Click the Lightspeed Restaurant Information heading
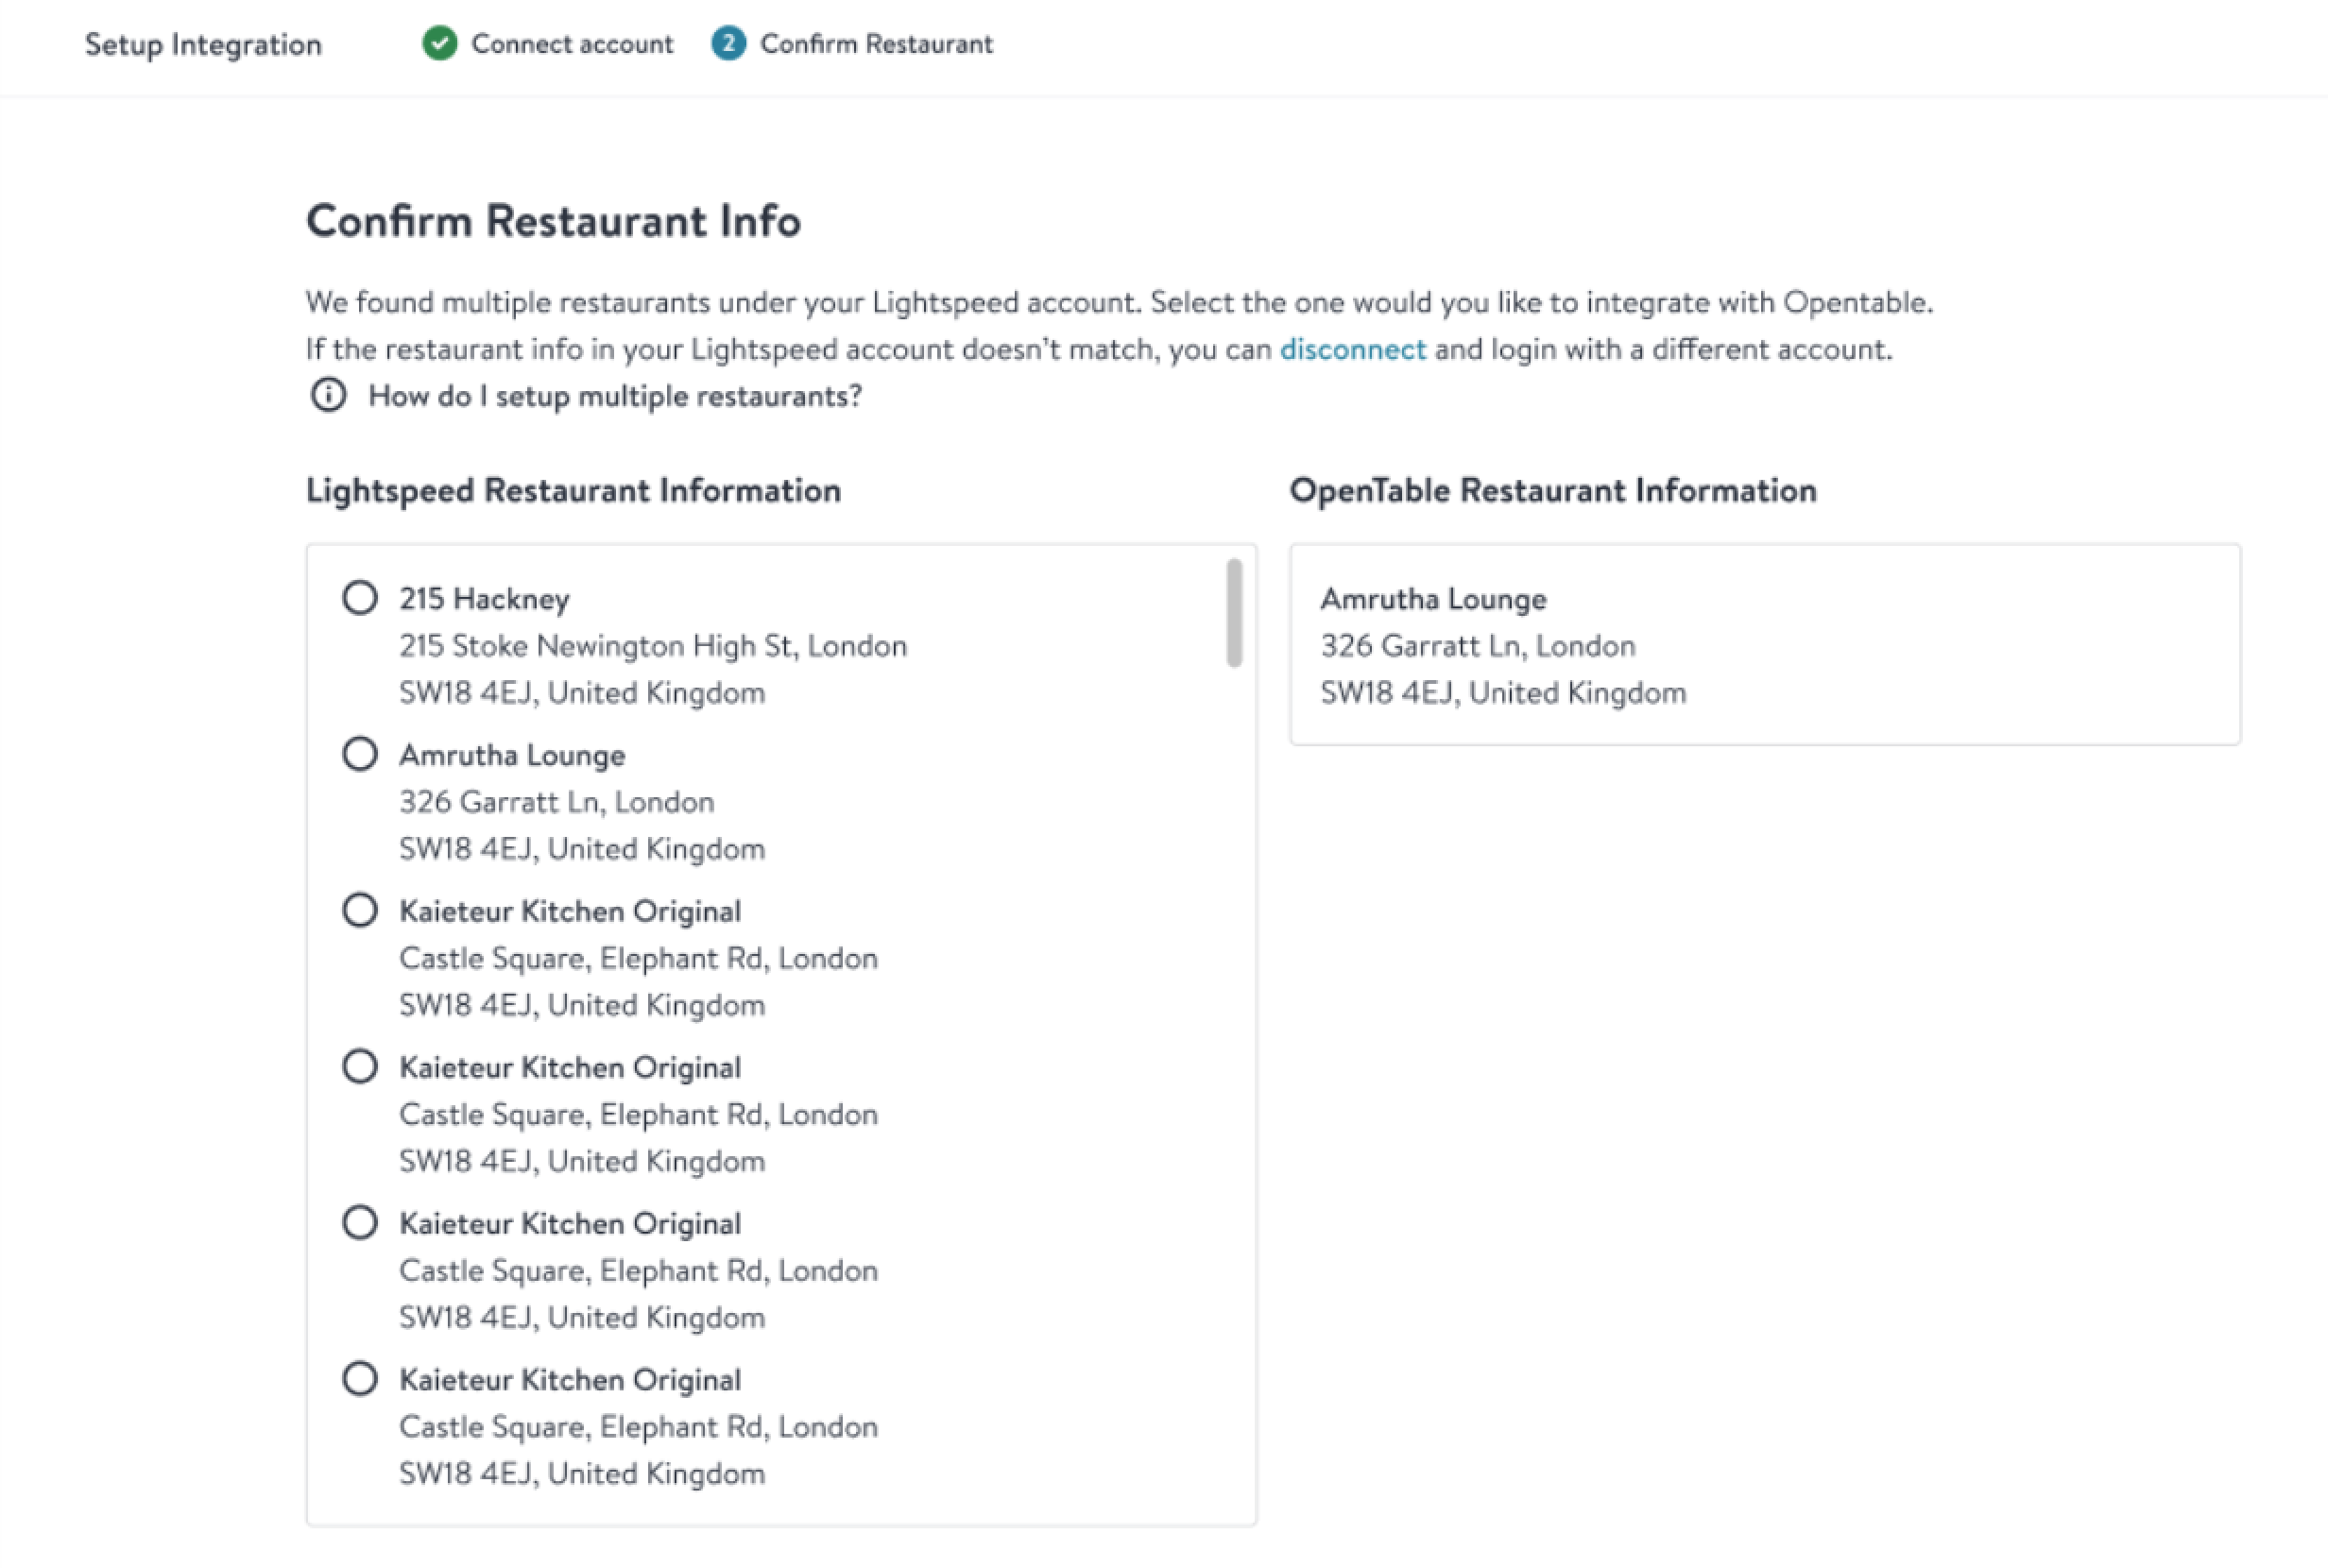Screen dimensions: 2328x1568 [573, 491]
